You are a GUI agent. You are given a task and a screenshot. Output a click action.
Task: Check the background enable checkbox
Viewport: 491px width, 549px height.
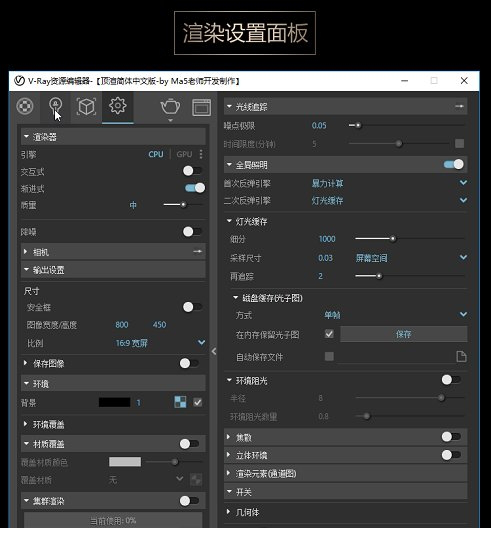click(198, 402)
